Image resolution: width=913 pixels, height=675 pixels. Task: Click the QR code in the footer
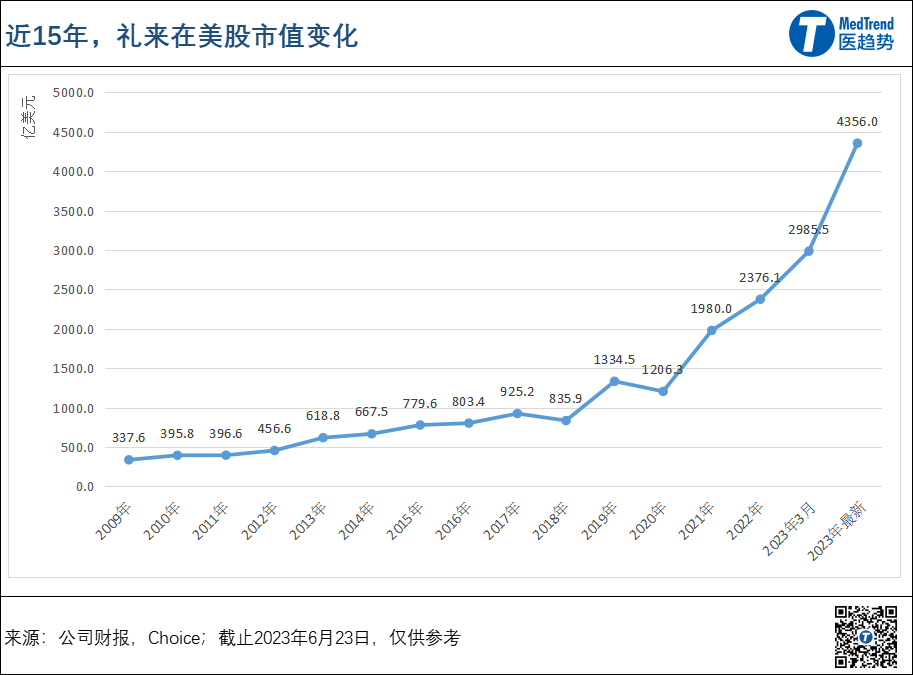866,637
